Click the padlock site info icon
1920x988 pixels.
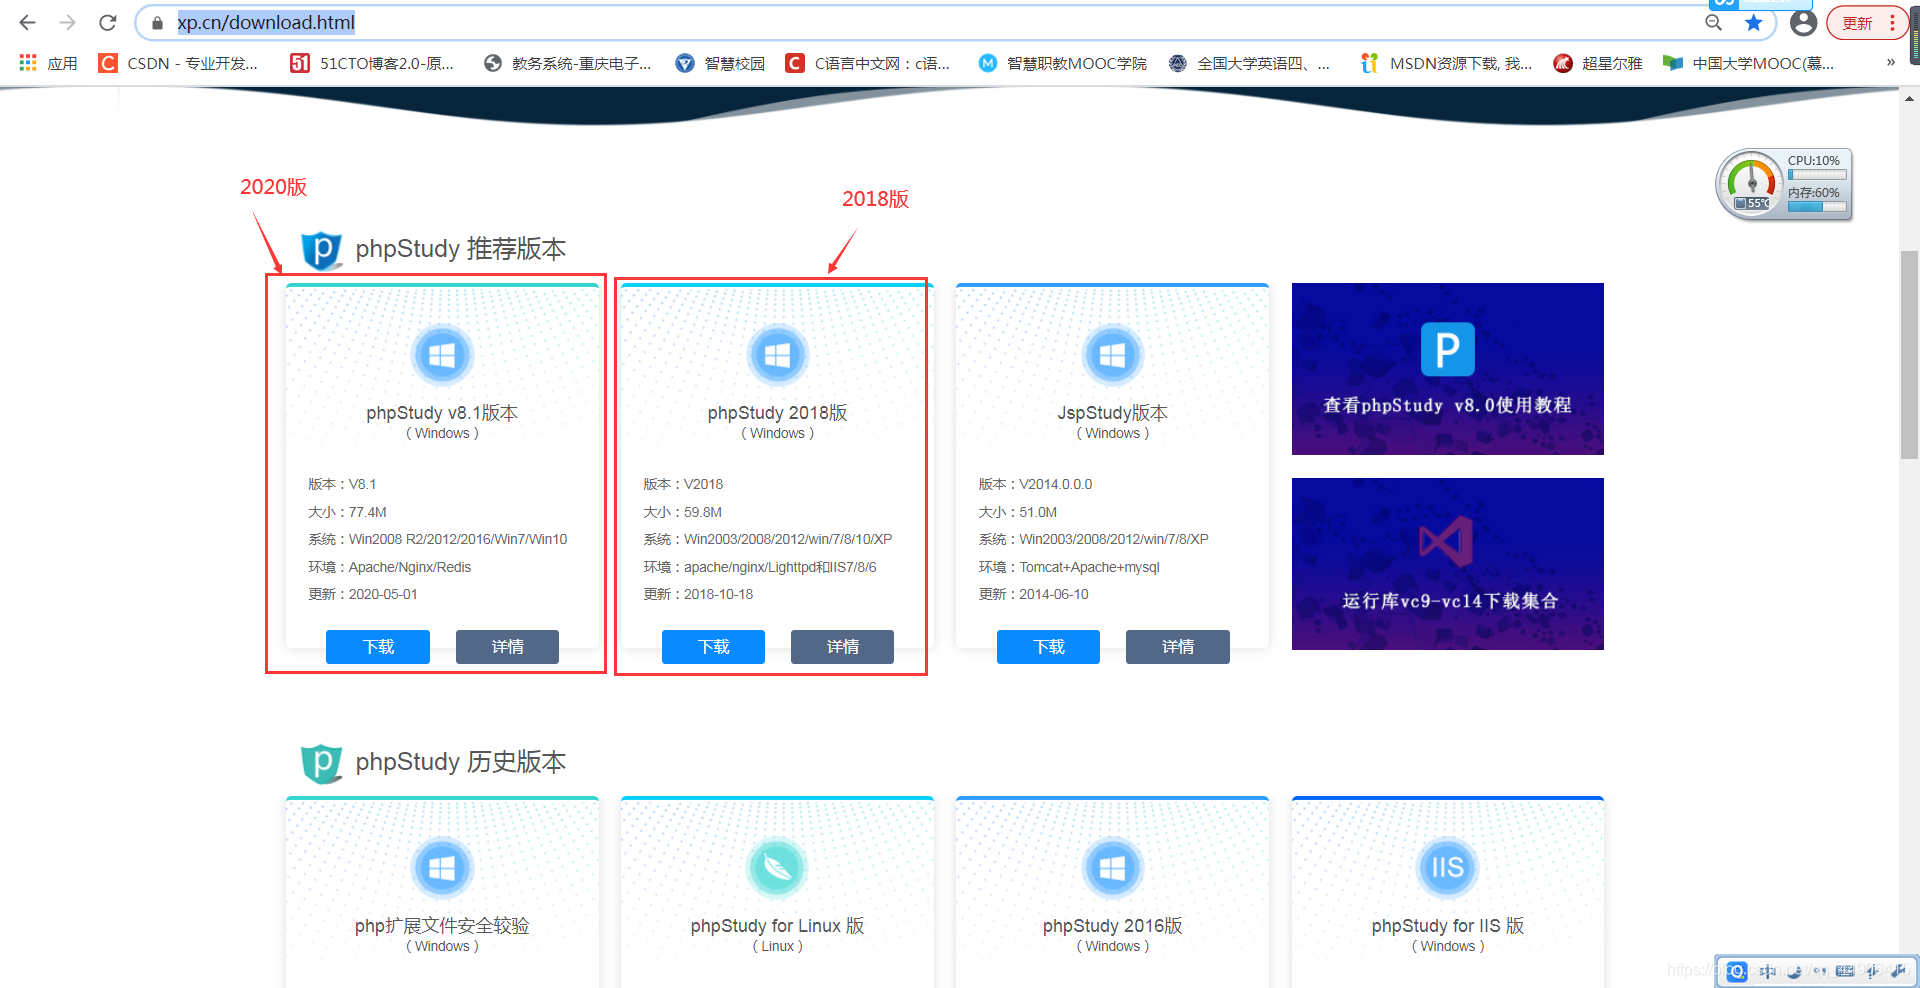[157, 23]
